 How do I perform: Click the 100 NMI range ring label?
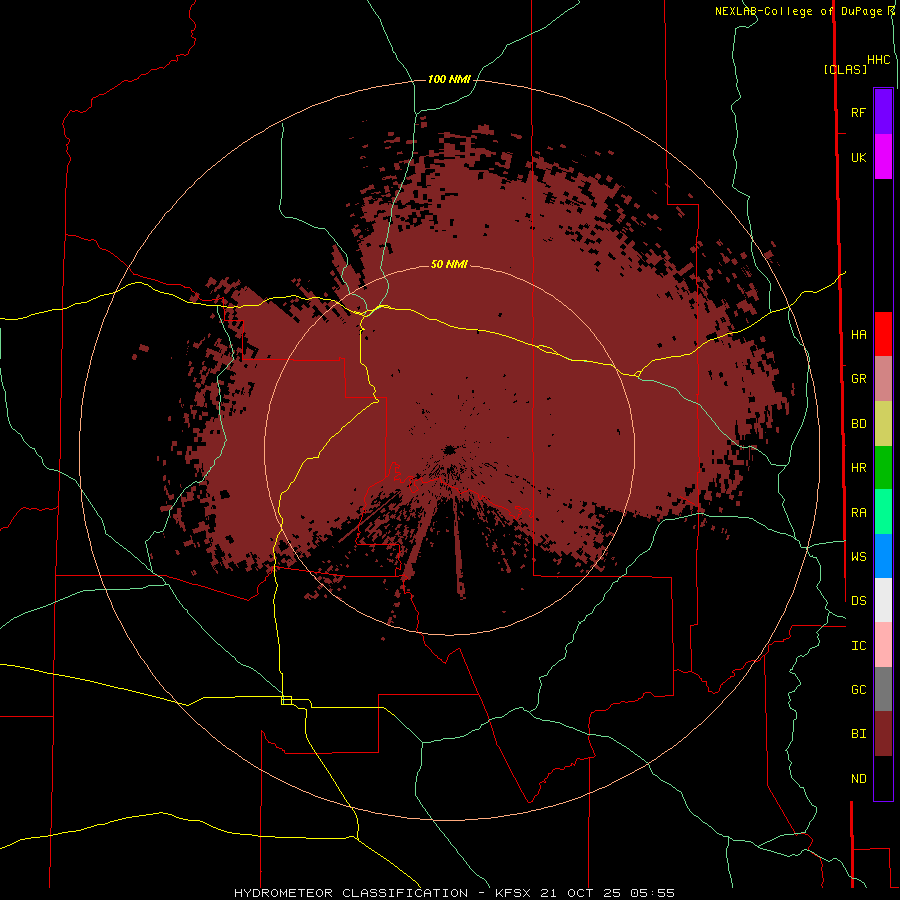click(449, 79)
